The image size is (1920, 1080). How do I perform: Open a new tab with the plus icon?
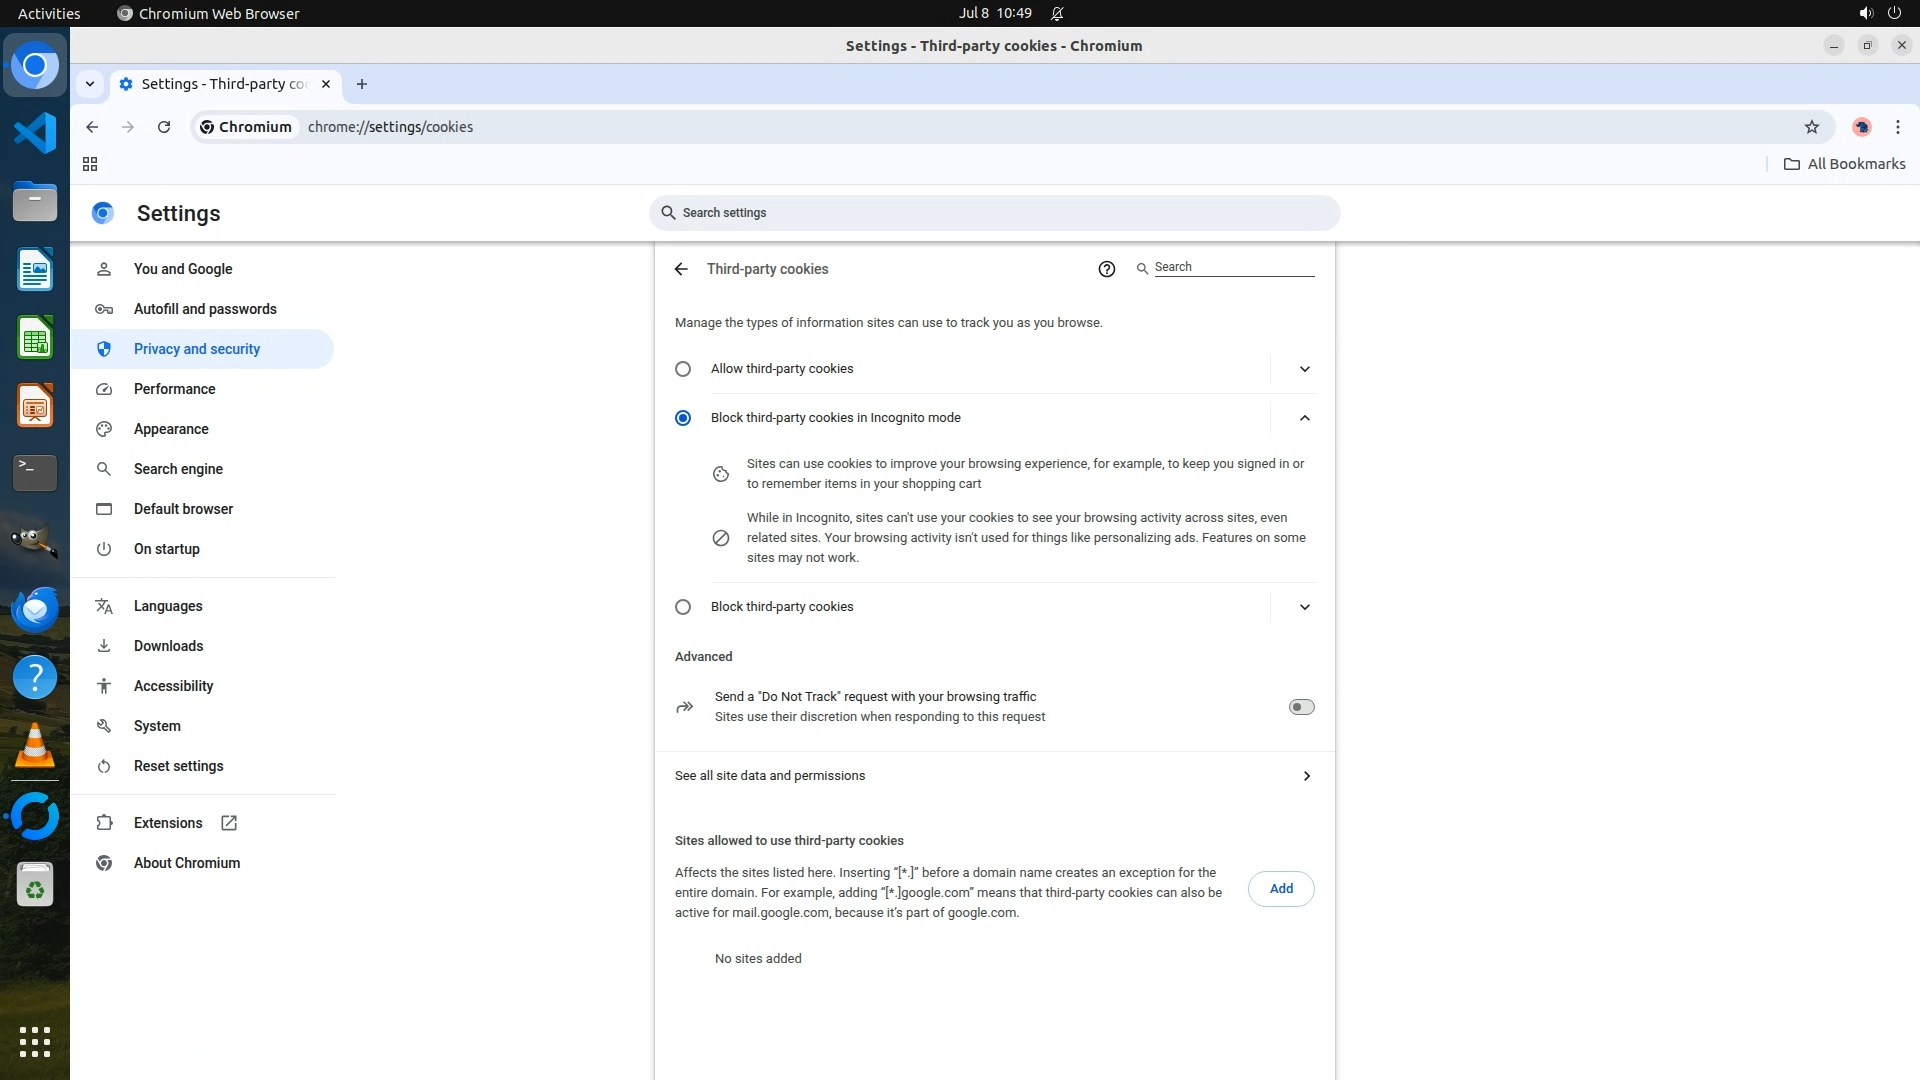pyautogui.click(x=362, y=84)
